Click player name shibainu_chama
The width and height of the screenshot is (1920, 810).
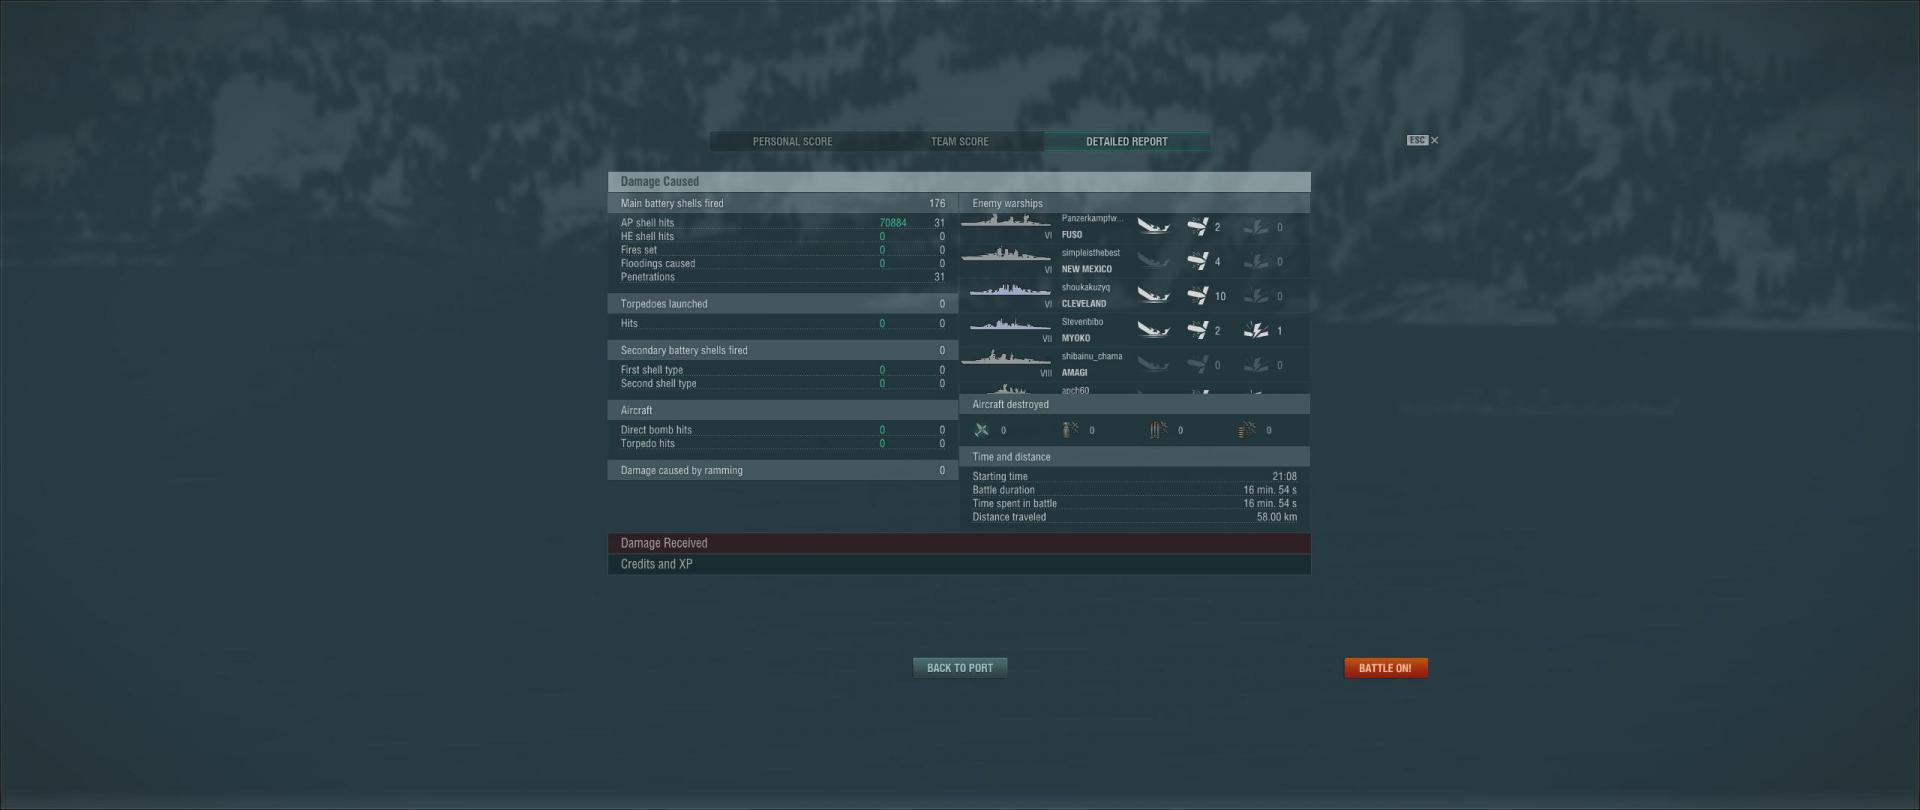(x=1092, y=356)
